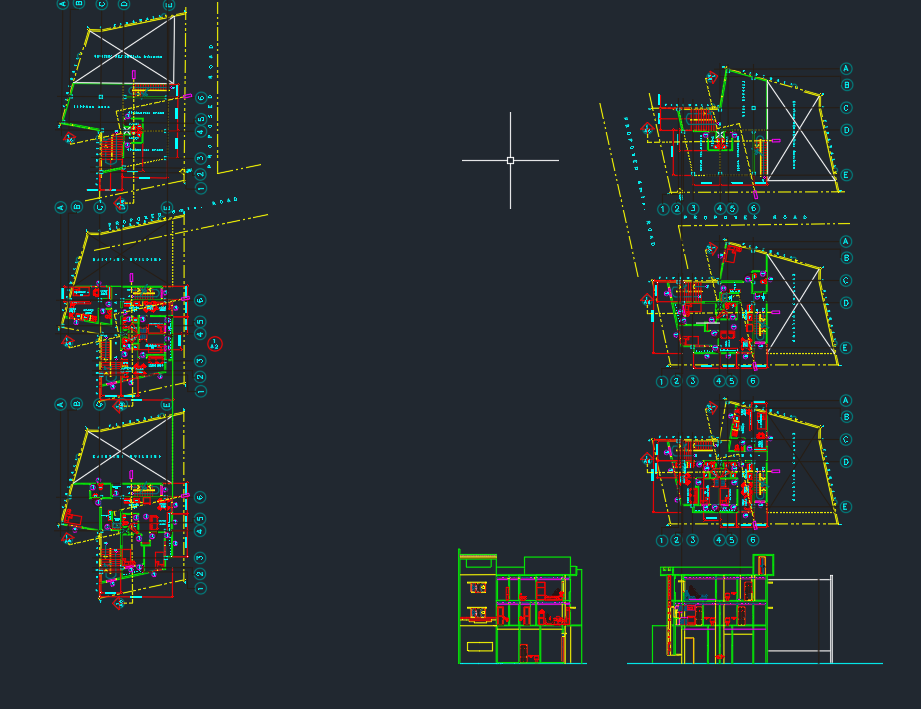This screenshot has height=709, width=921.
Task: Select the vertical PROPOSED ROAD label beside the top-left plan
Action: pos(210,106)
